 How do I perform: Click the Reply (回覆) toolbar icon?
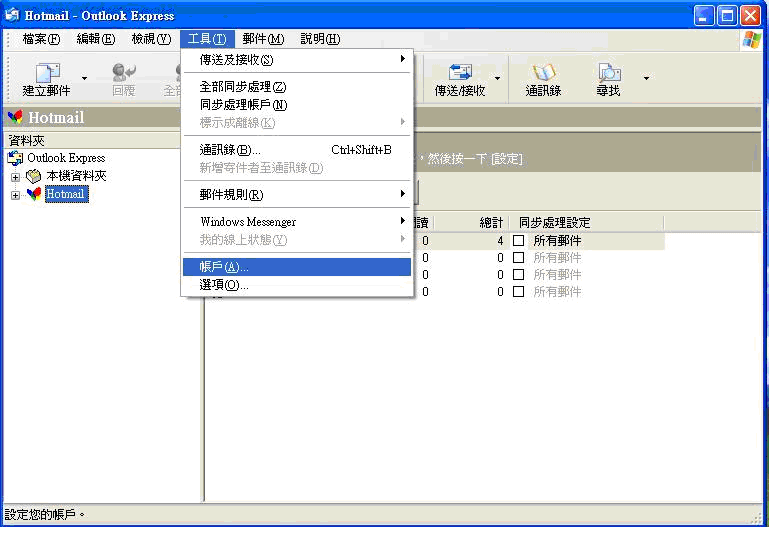point(124,73)
